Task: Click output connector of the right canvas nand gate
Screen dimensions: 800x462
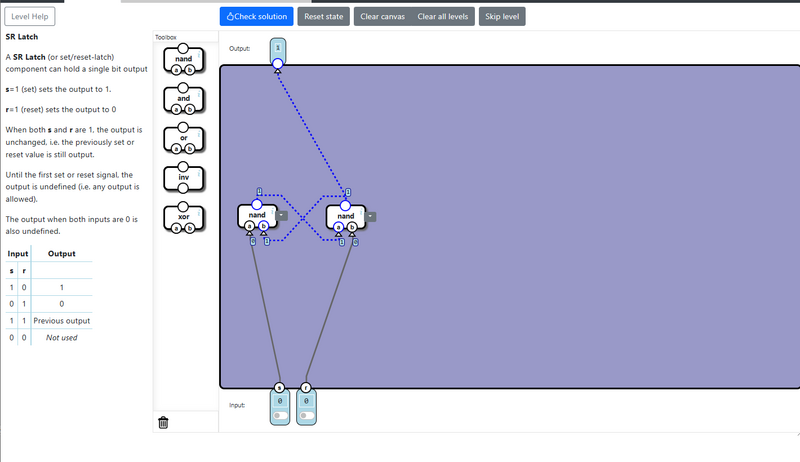Action: 345,206
